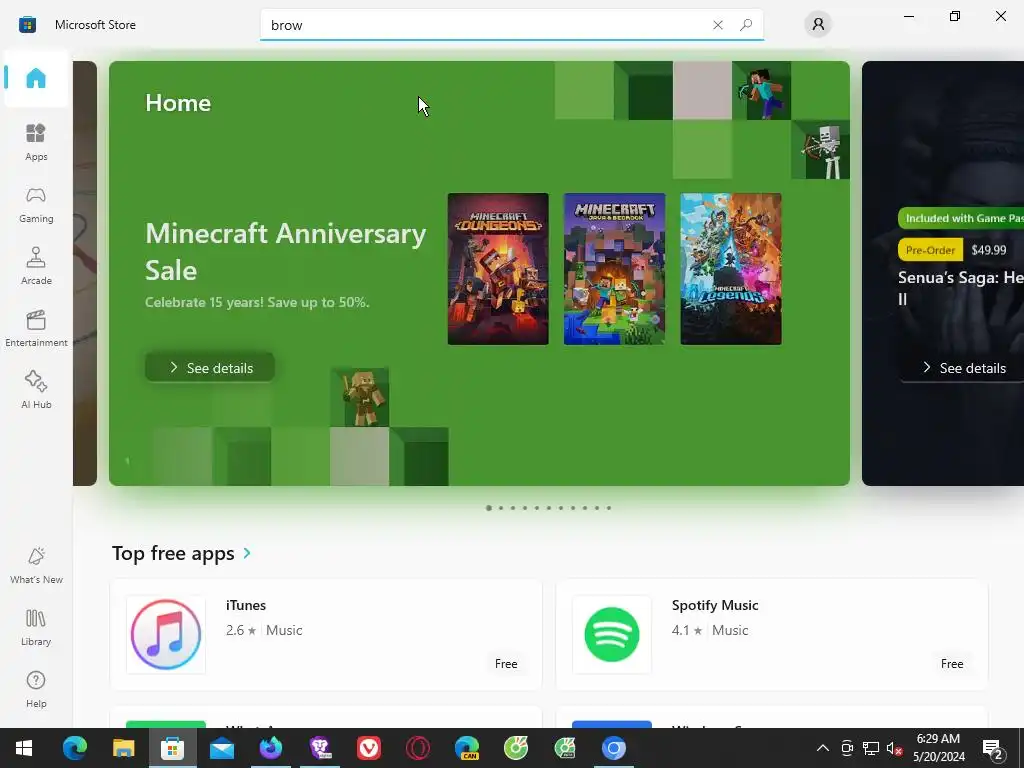
Task: Click 'Celebrate 15 years! Save up to 50%.' text
Action: point(257,302)
